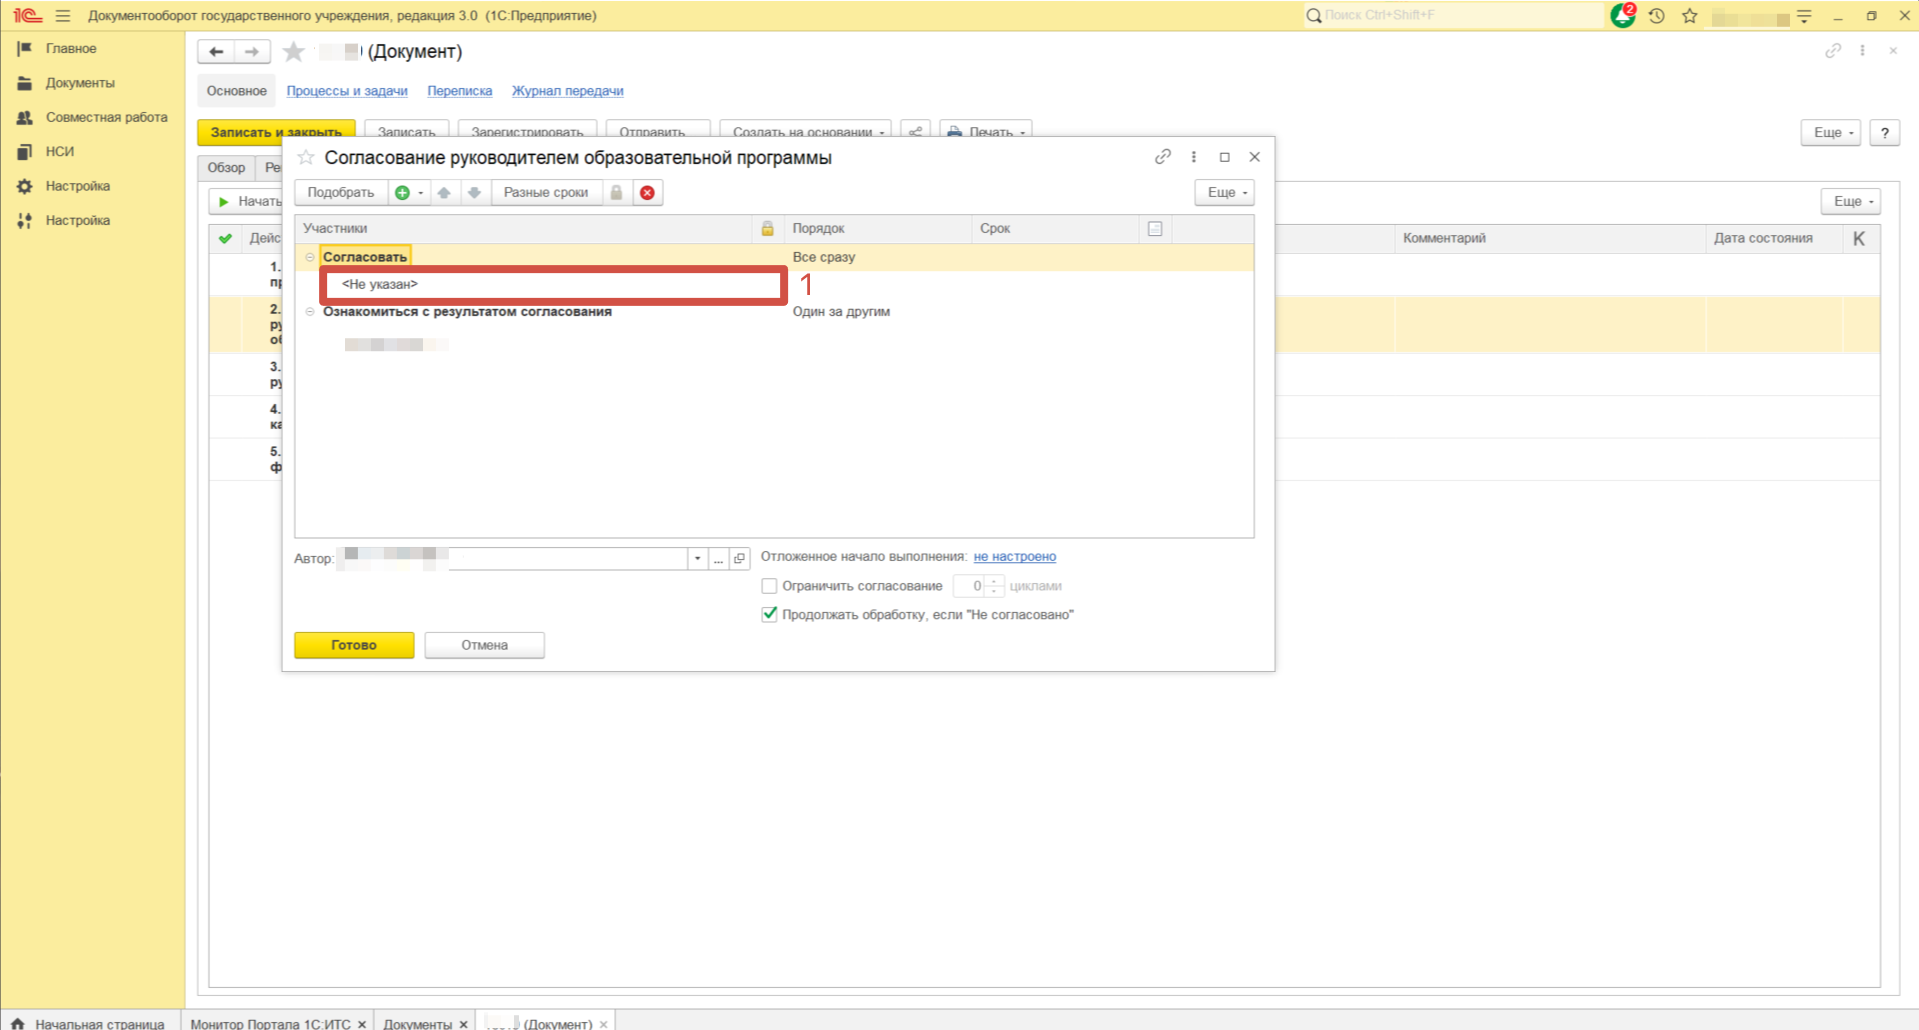The width and height of the screenshot is (1919, 1030).
Task: Collapse the 'Согласовать' group
Action: click(310, 257)
